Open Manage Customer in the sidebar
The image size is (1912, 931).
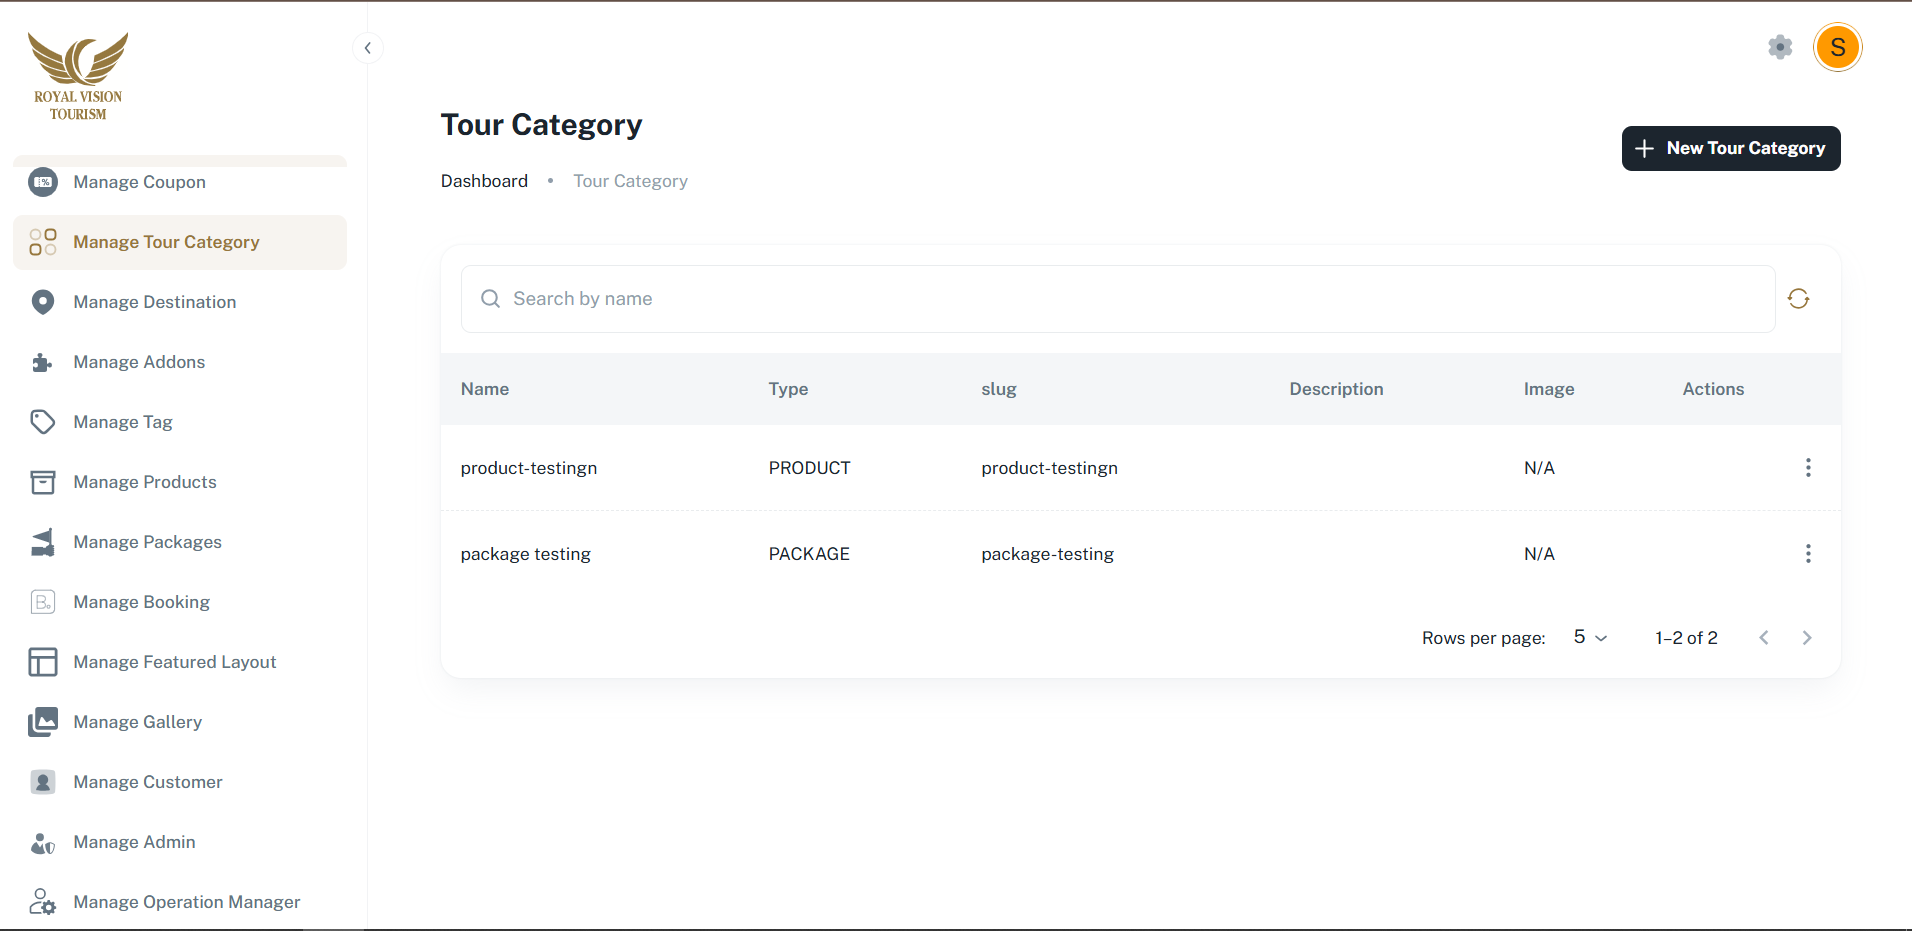pyautogui.click(x=147, y=782)
